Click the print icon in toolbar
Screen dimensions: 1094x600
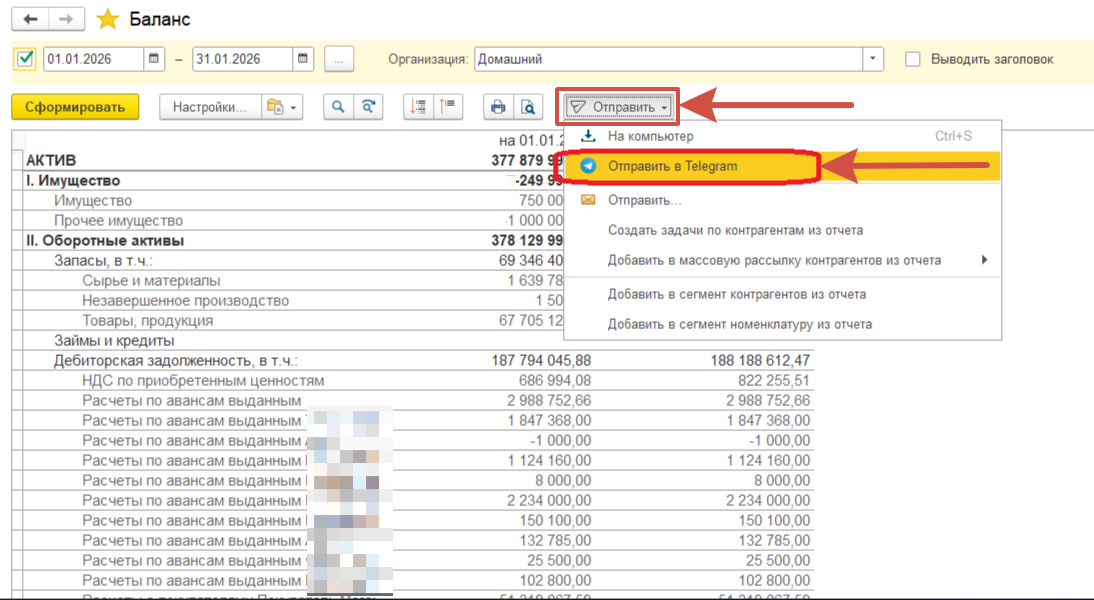[497, 107]
